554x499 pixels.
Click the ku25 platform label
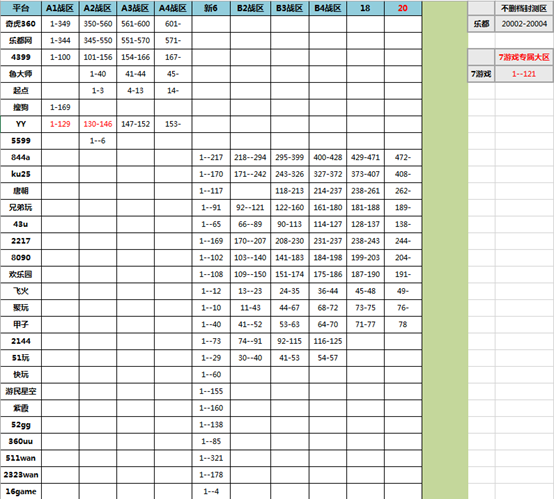tap(21, 174)
